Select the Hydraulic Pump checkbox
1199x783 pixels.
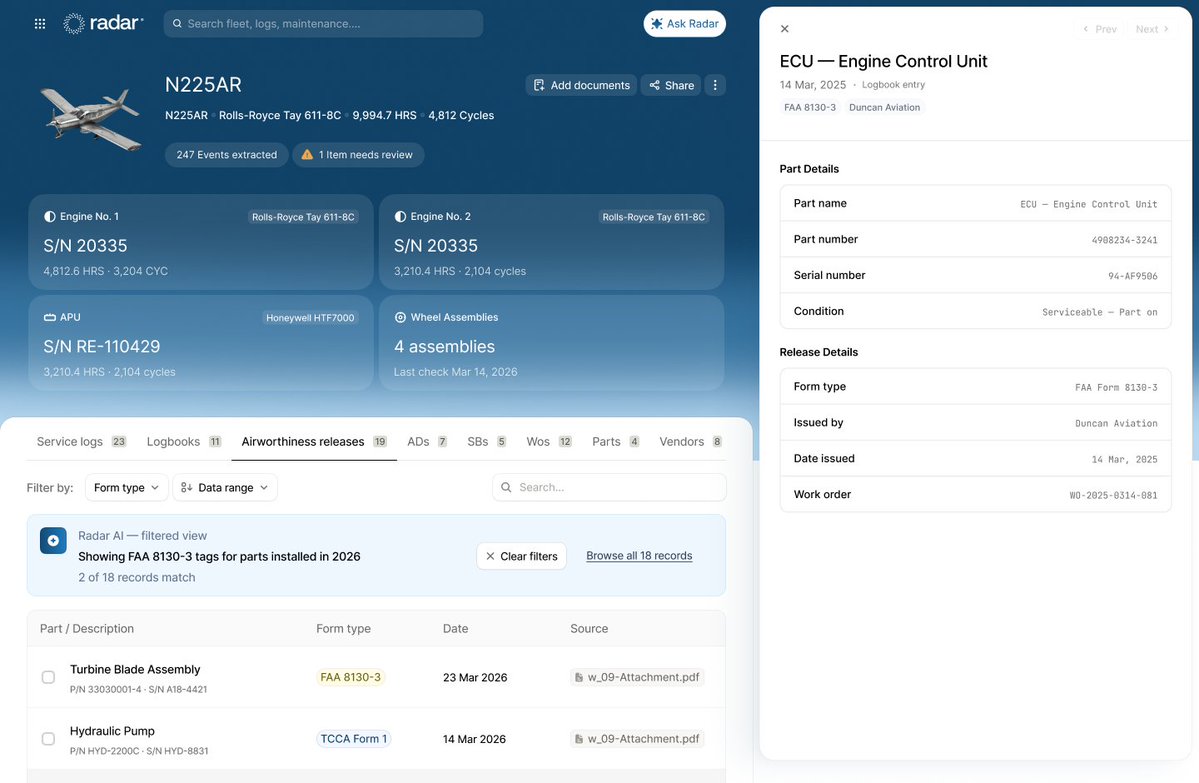[48, 739]
